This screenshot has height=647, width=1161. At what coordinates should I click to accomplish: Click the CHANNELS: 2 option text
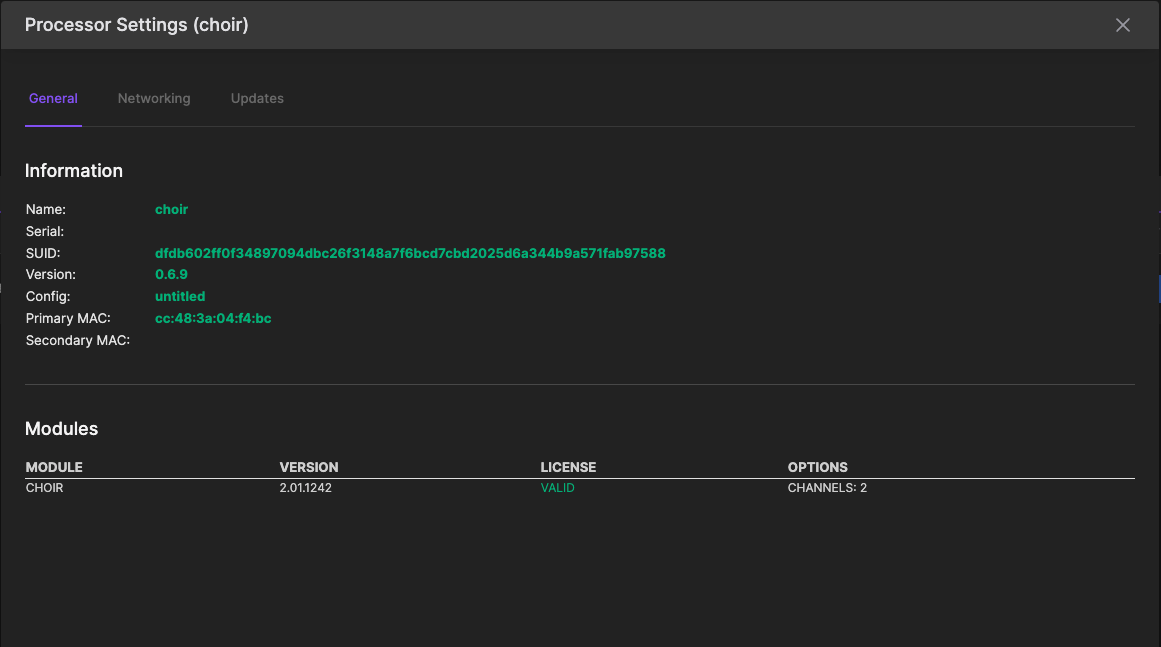(827, 489)
